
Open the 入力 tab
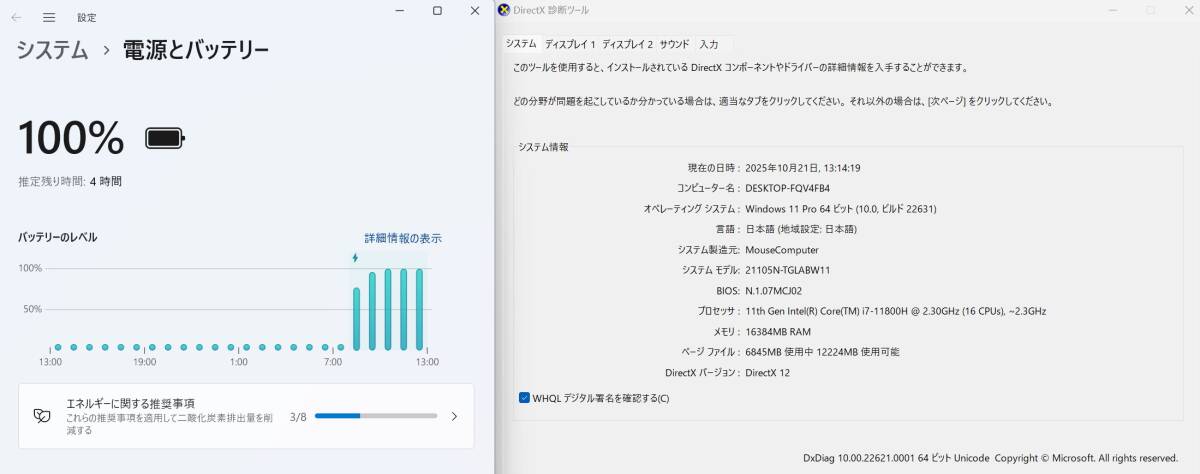click(x=709, y=44)
